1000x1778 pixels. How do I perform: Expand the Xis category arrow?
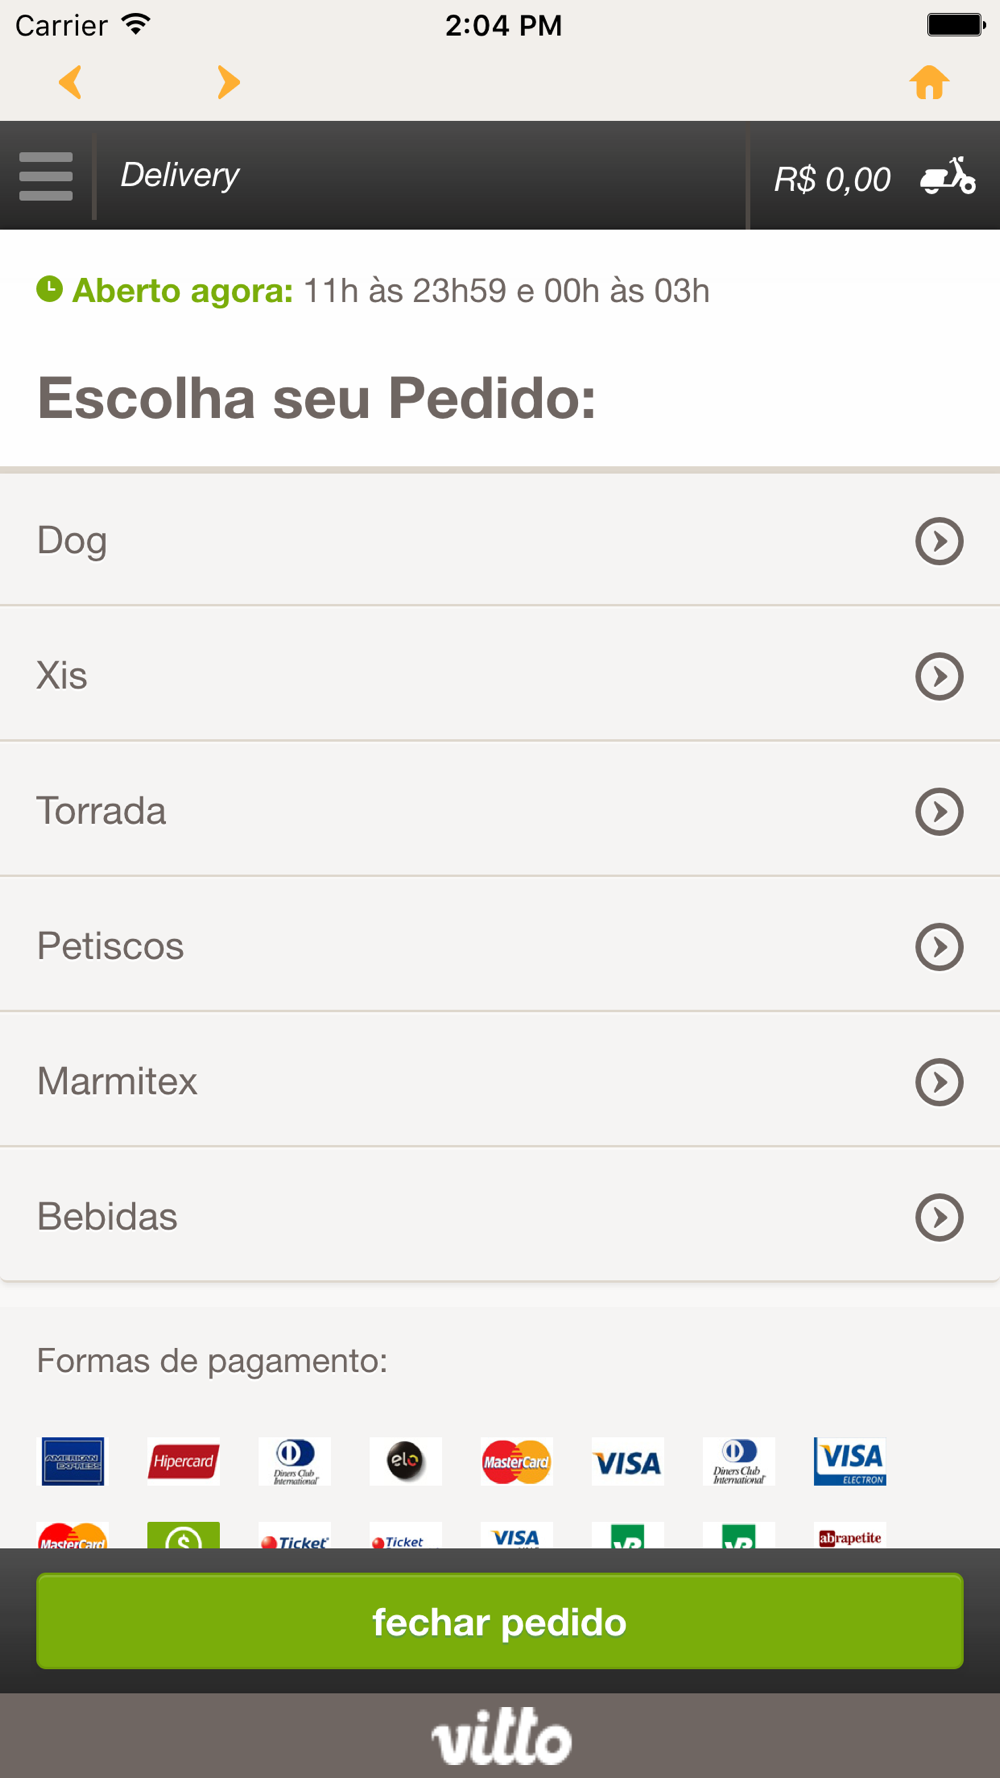939,676
